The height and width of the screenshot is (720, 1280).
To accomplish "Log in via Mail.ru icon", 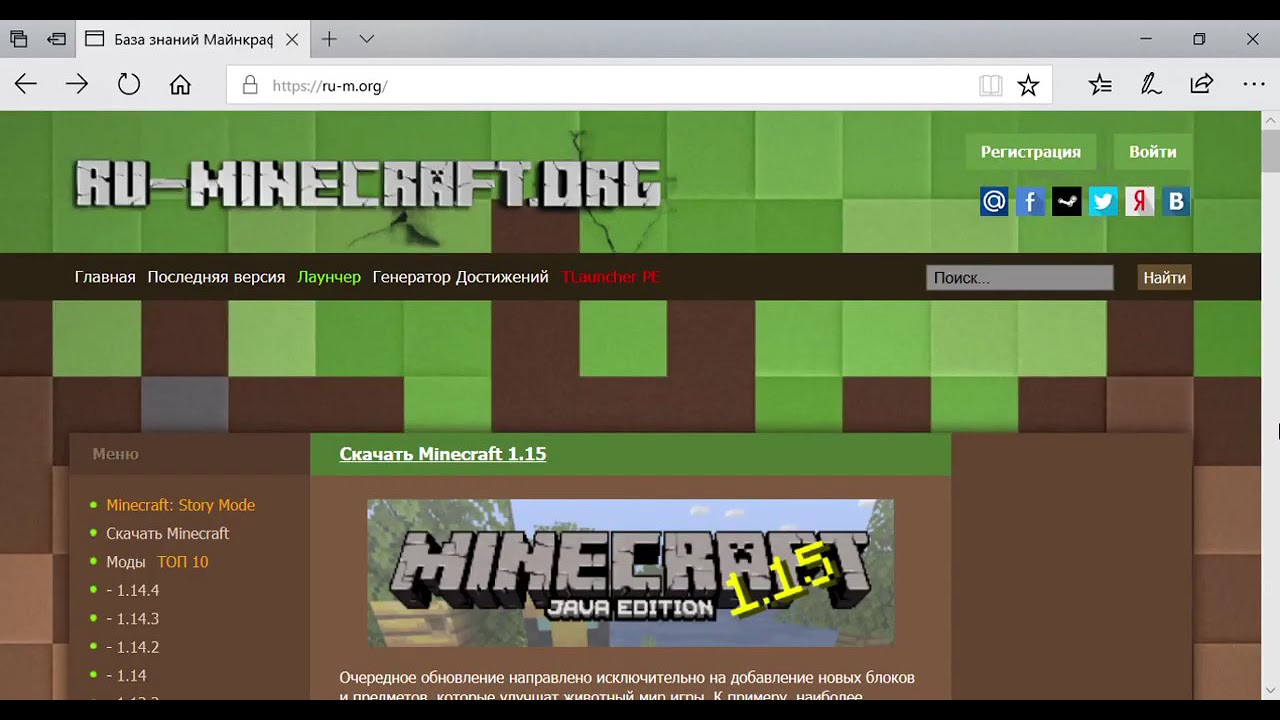I will click(x=994, y=202).
